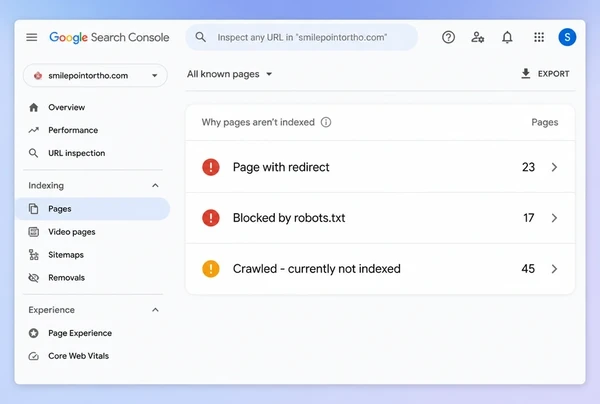600x404 pixels.
Task: Click the Page Experience star icon
Action: [x=34, y=333]
